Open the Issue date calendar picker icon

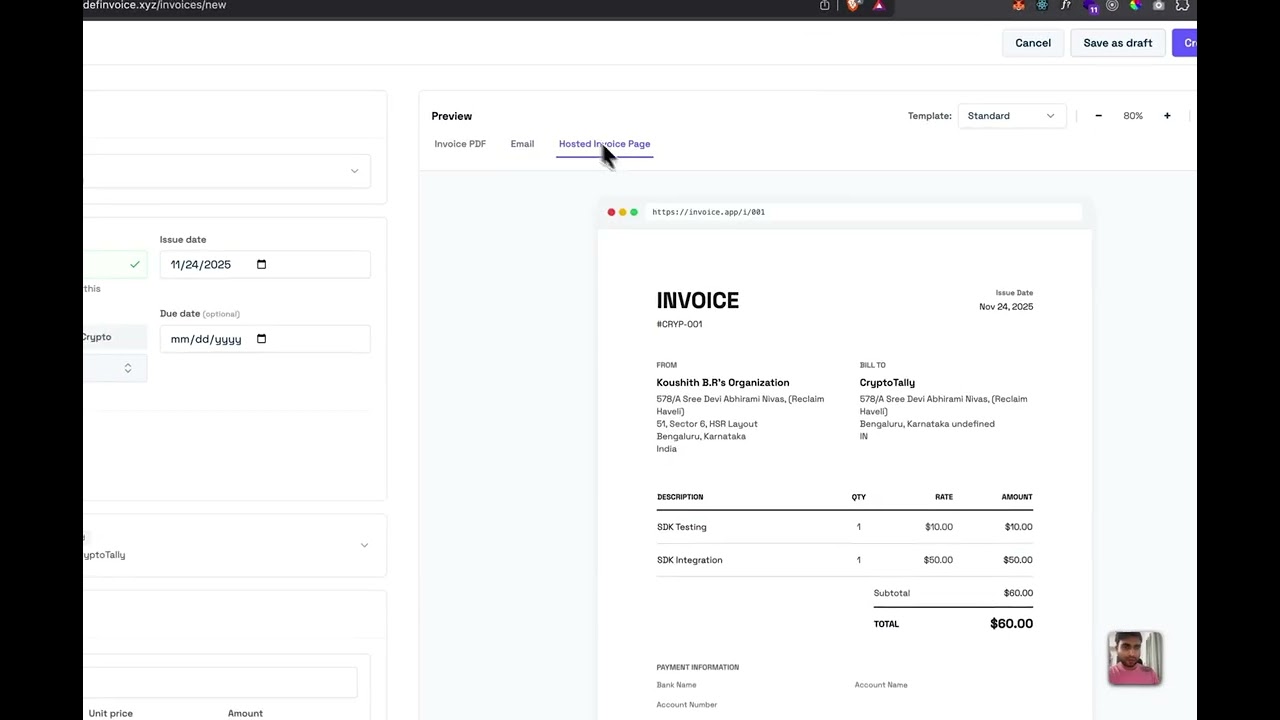point(262,264)
